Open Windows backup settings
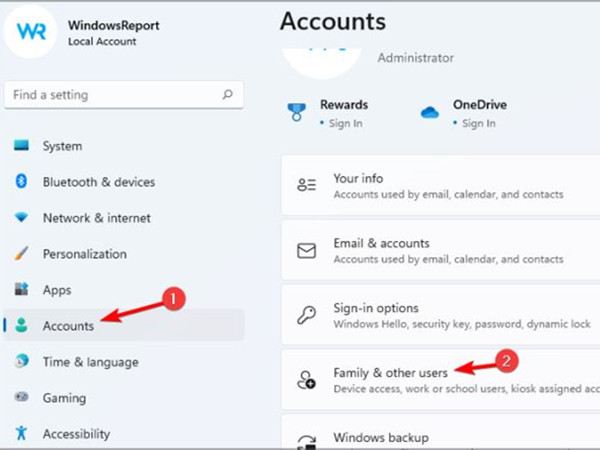The width and height of the screenshot is (600, 450). pos(440,437)
